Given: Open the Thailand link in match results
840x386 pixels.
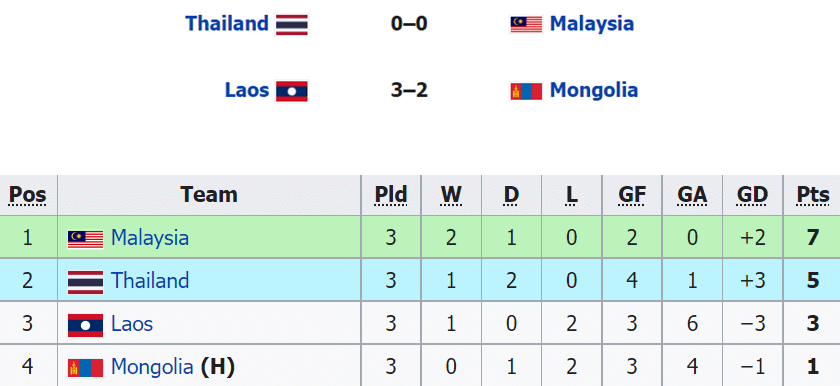Looking at the screenshot, I should click(227, 24).
